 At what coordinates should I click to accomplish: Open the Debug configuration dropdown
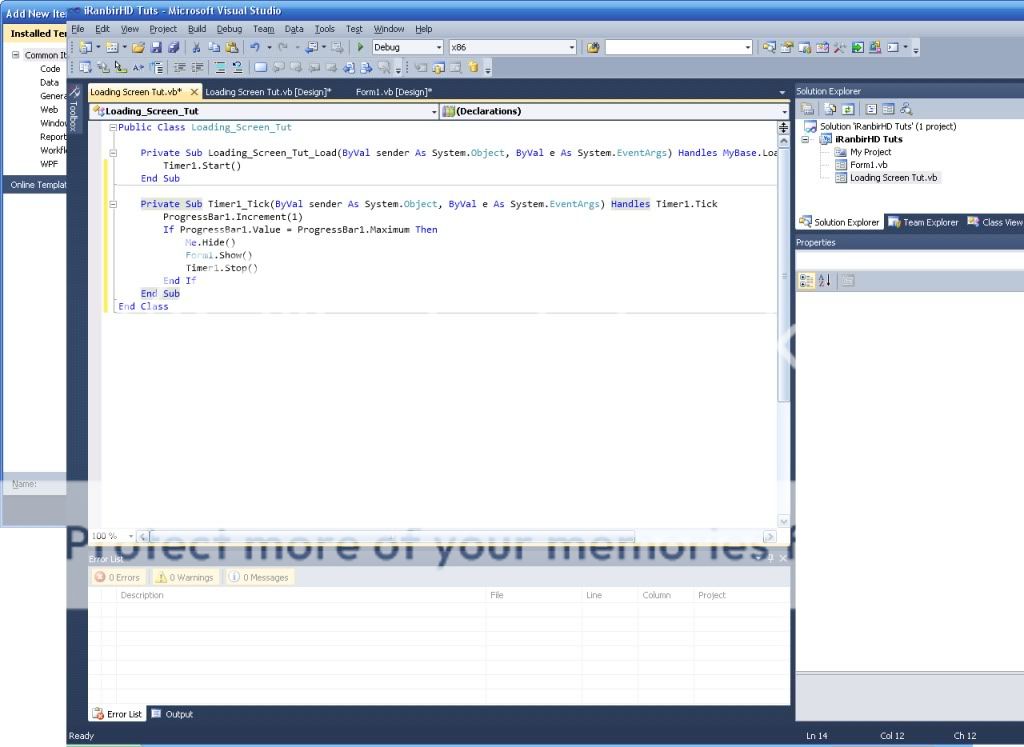438,47
